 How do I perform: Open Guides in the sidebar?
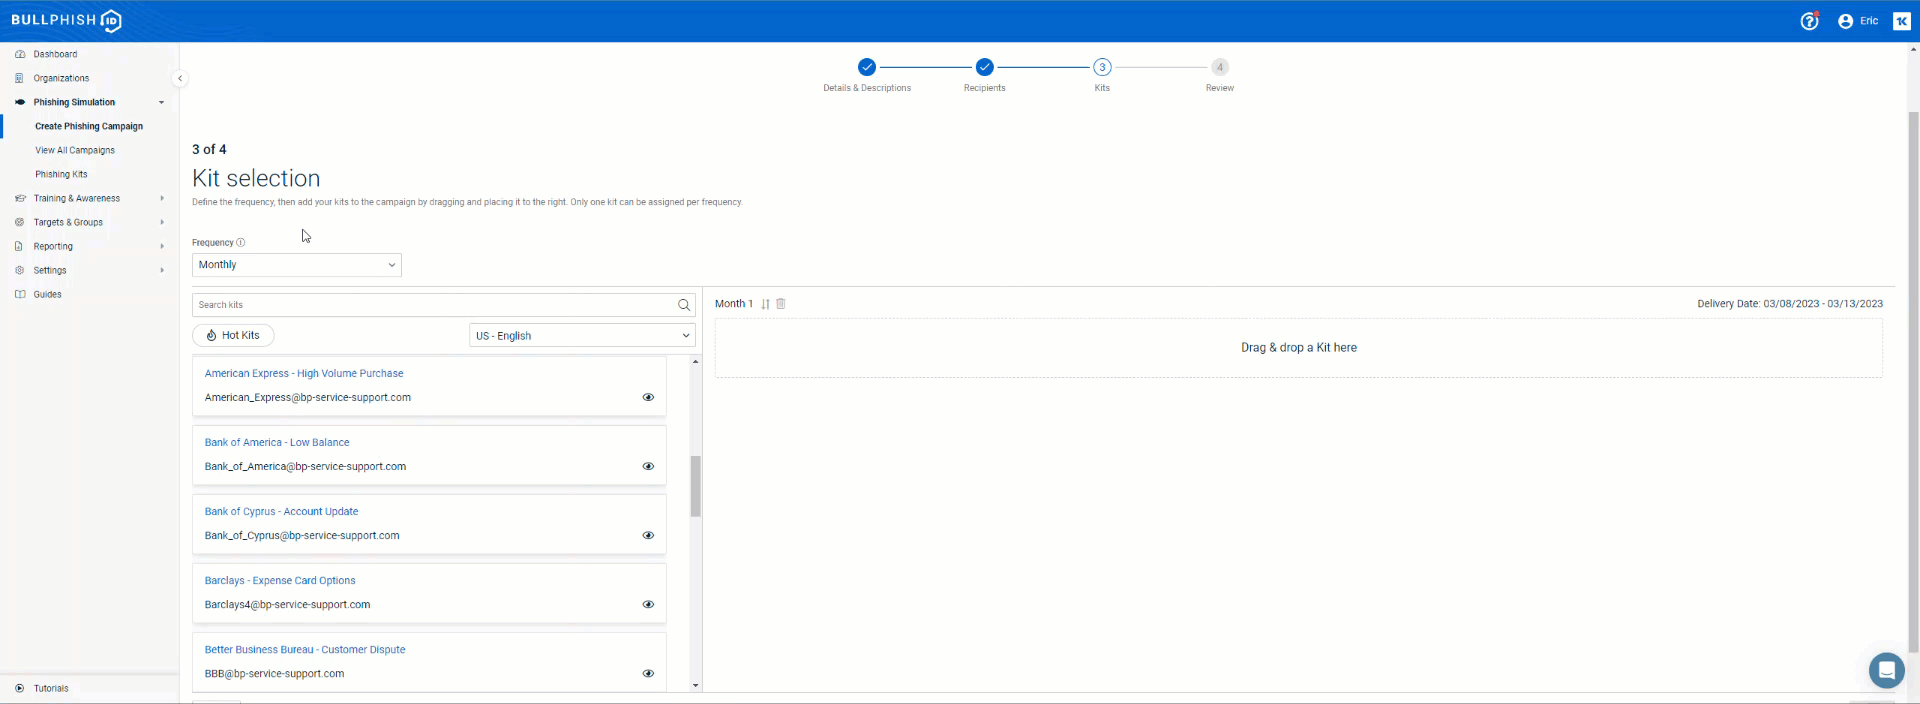[x=47, y=294]
